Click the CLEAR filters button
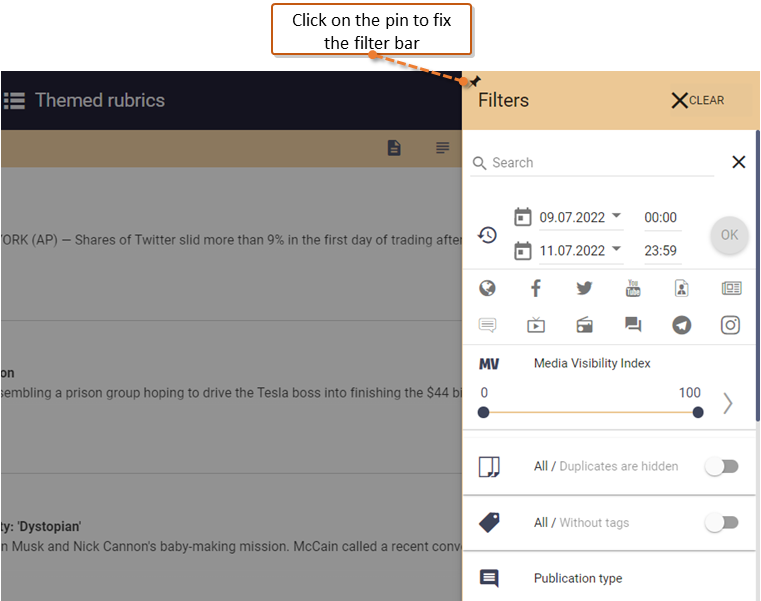This screenshot has width=761, height=601. click(x=698, y=100)
